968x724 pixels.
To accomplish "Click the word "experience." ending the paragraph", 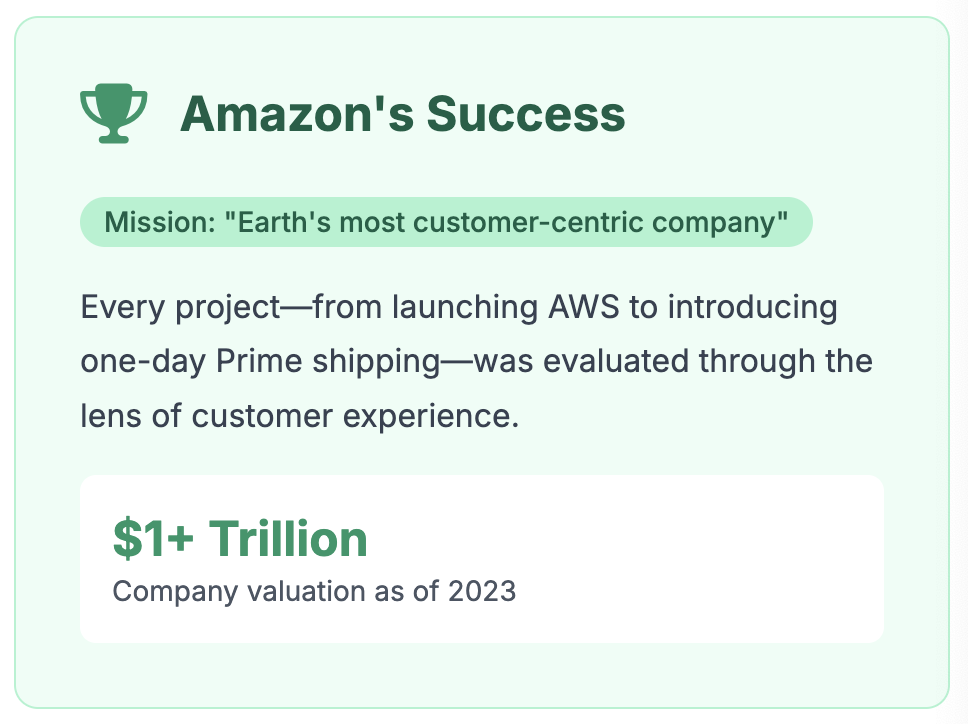I will point(431,417).
